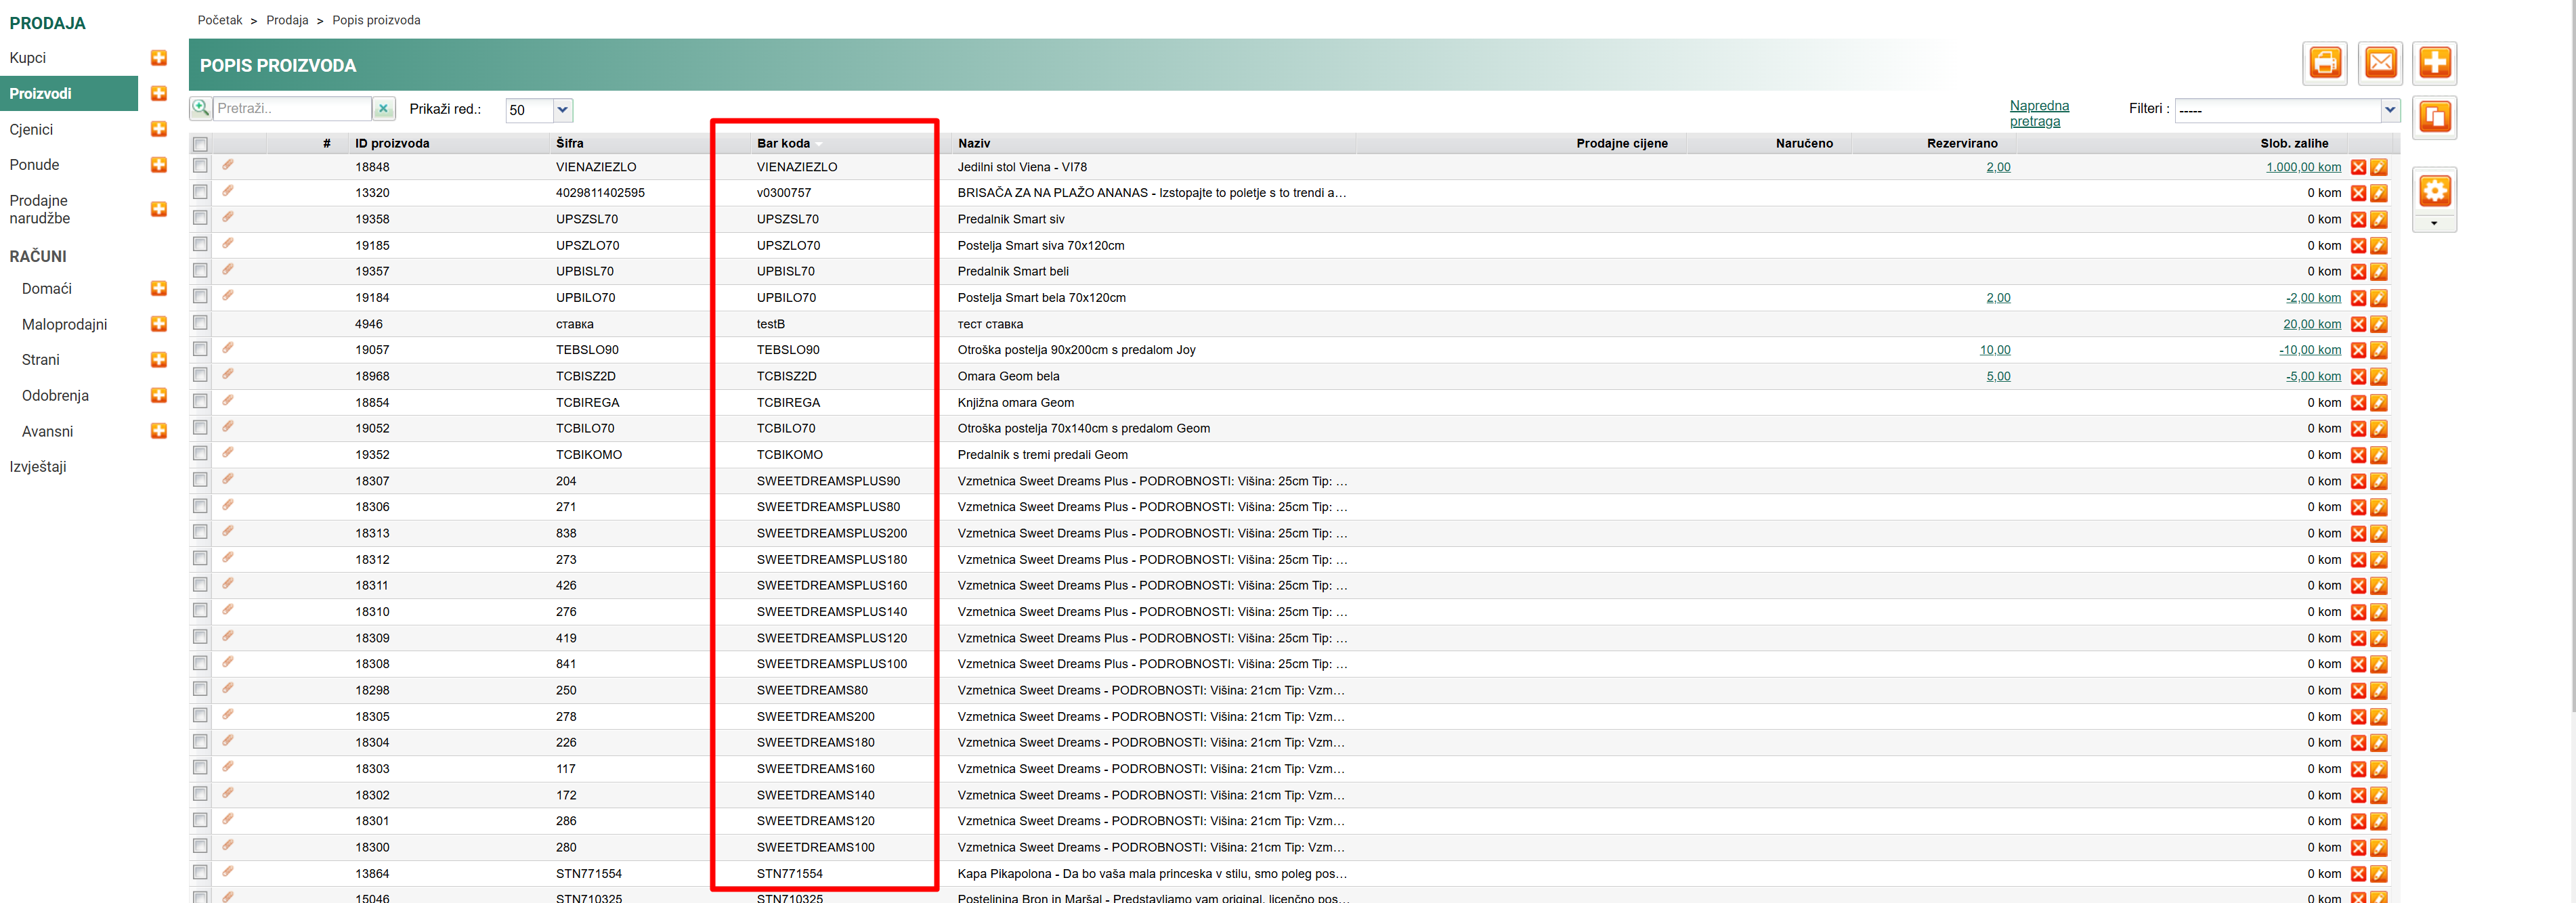This screenshot has width=2576, height=903.
Task: Click the print icon in header
Action: click(2325, 63)
